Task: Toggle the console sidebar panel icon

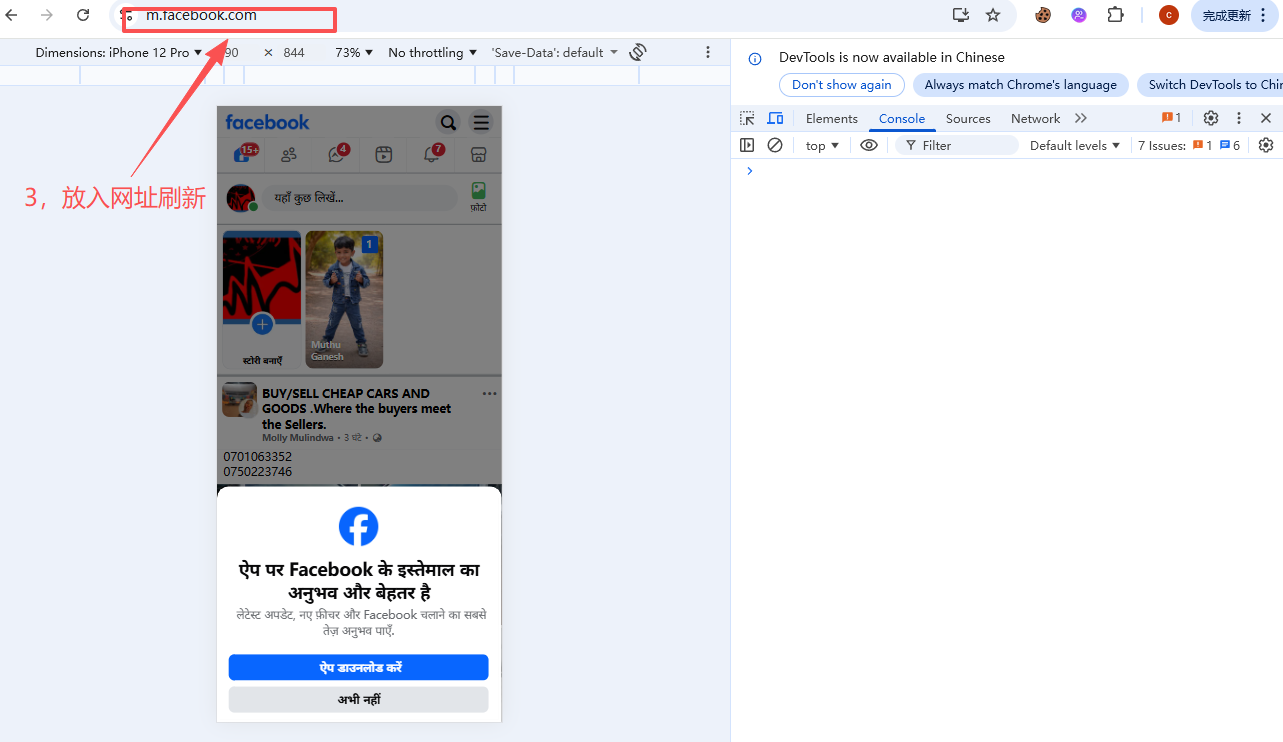Action: (x=747, y=145)
